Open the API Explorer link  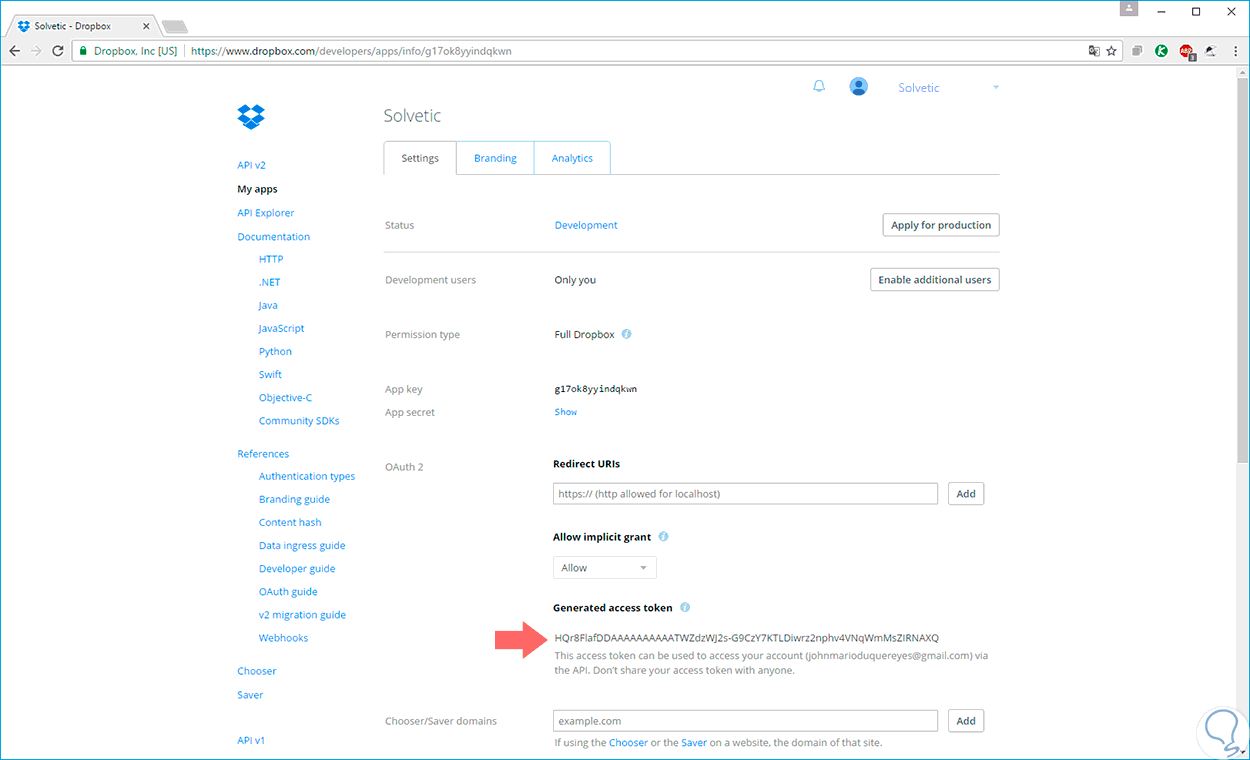coord(266,213)
